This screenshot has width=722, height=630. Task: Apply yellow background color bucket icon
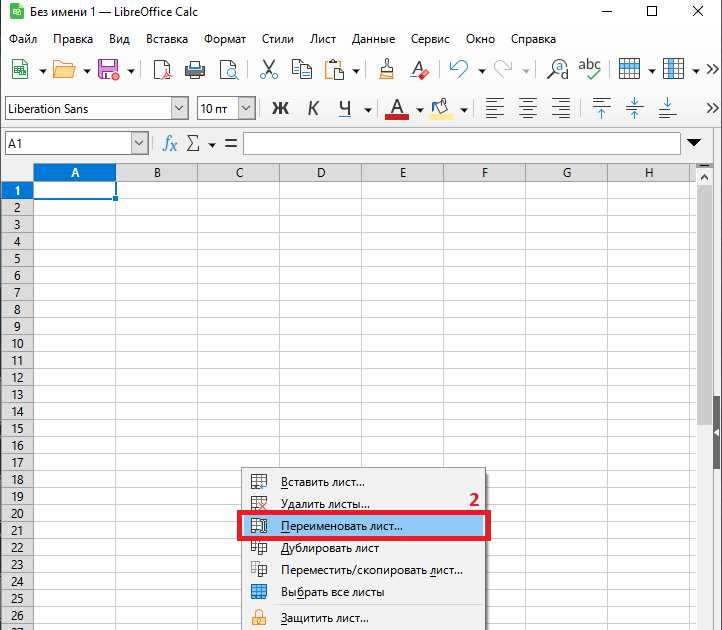click(x=441, y=109)
